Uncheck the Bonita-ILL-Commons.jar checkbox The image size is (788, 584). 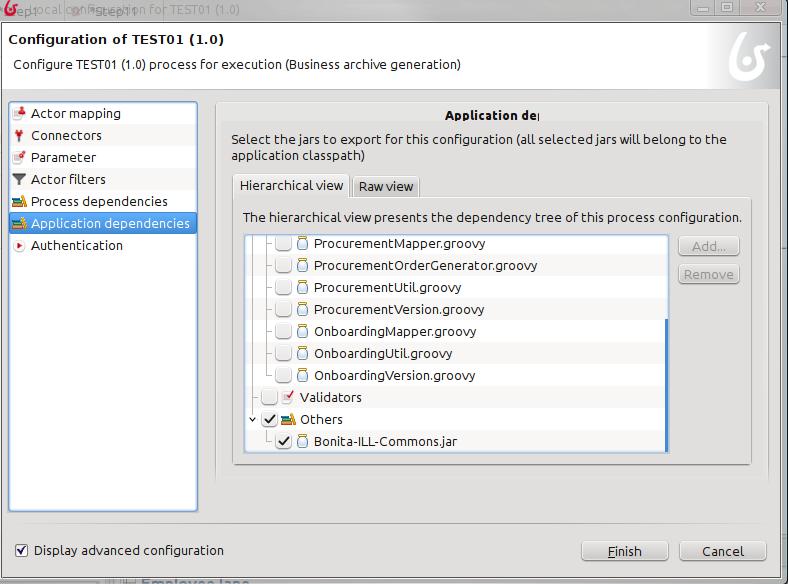[283, 441]
